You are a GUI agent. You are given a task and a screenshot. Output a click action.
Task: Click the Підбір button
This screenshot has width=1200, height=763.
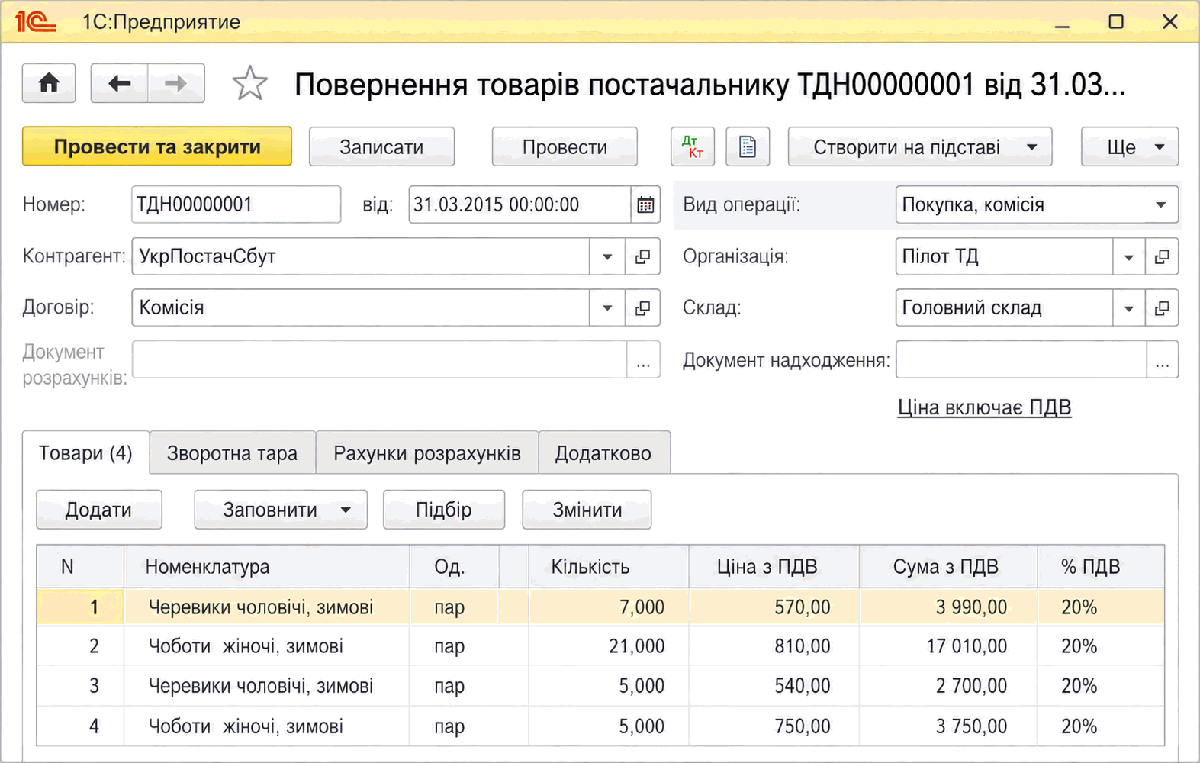pos(444,510)
